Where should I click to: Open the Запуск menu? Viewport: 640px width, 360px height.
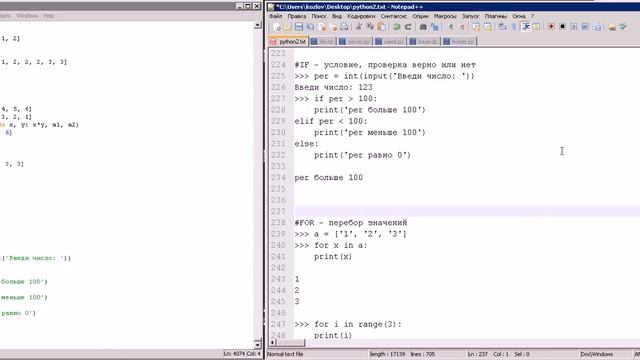tap(471, 16)
